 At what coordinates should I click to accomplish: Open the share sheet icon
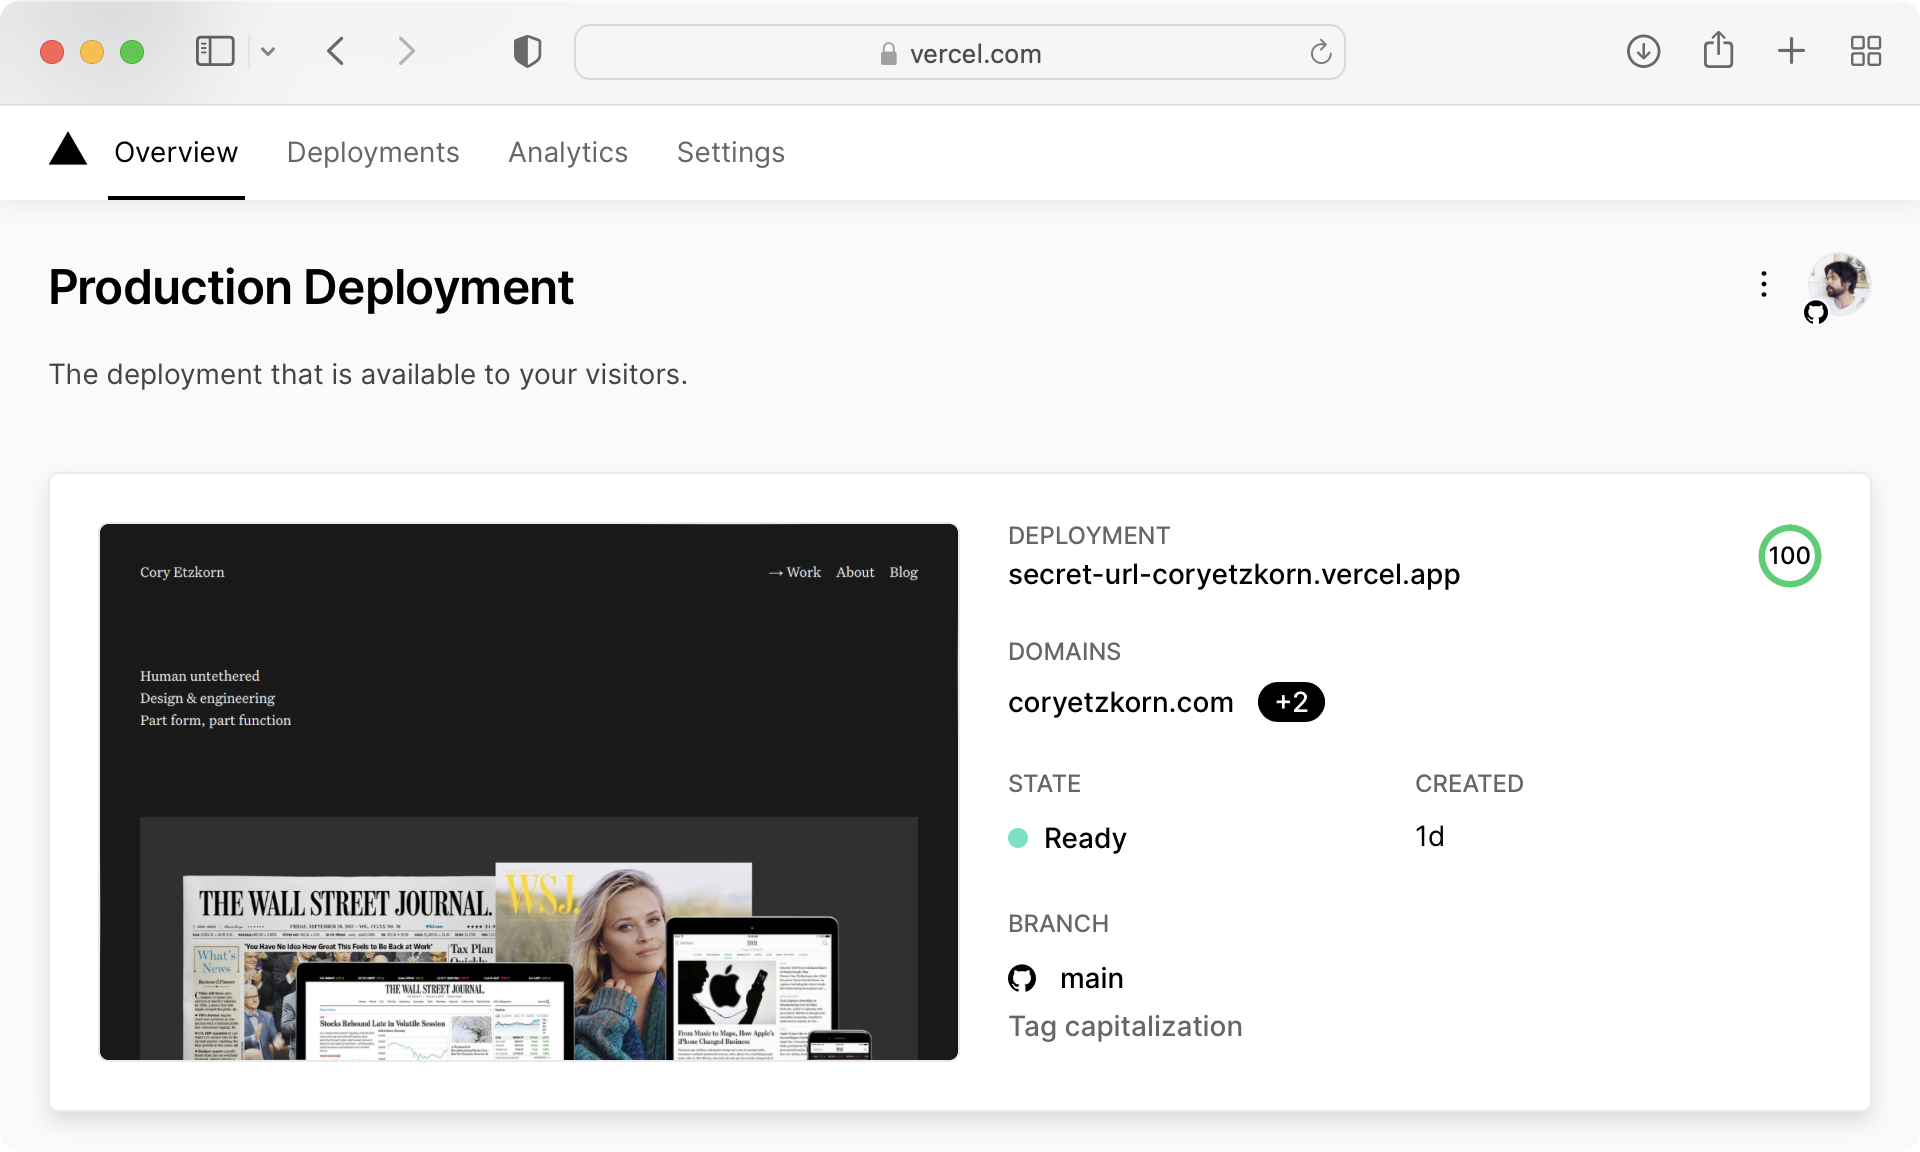click(x=1718, y=50)
